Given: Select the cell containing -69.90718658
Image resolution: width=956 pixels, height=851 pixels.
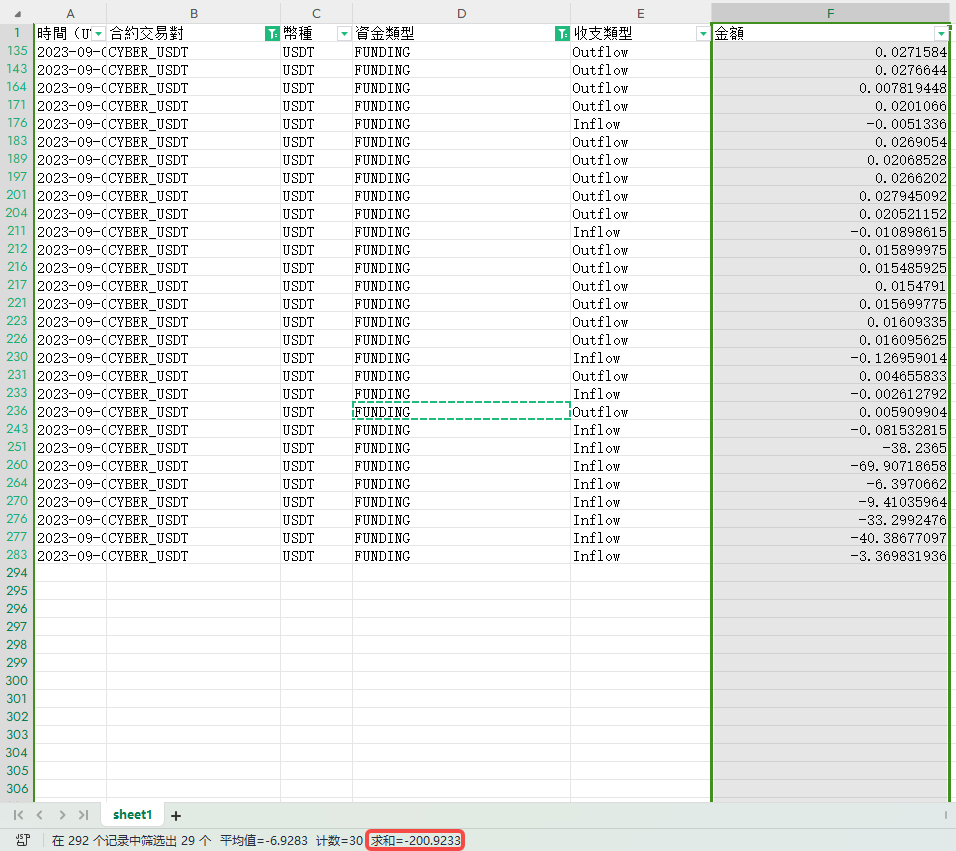Looking at the screenshot, I should 829,466.
